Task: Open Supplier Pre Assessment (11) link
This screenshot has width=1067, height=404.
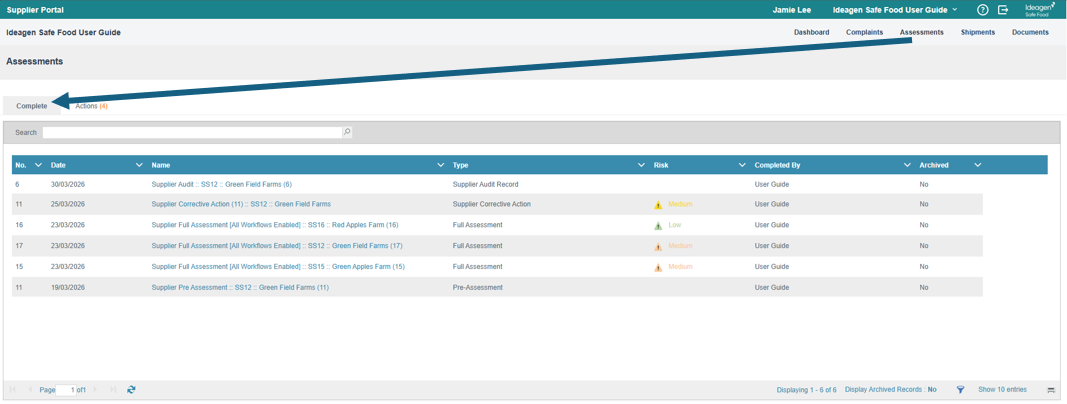Action: coord(240,288)
